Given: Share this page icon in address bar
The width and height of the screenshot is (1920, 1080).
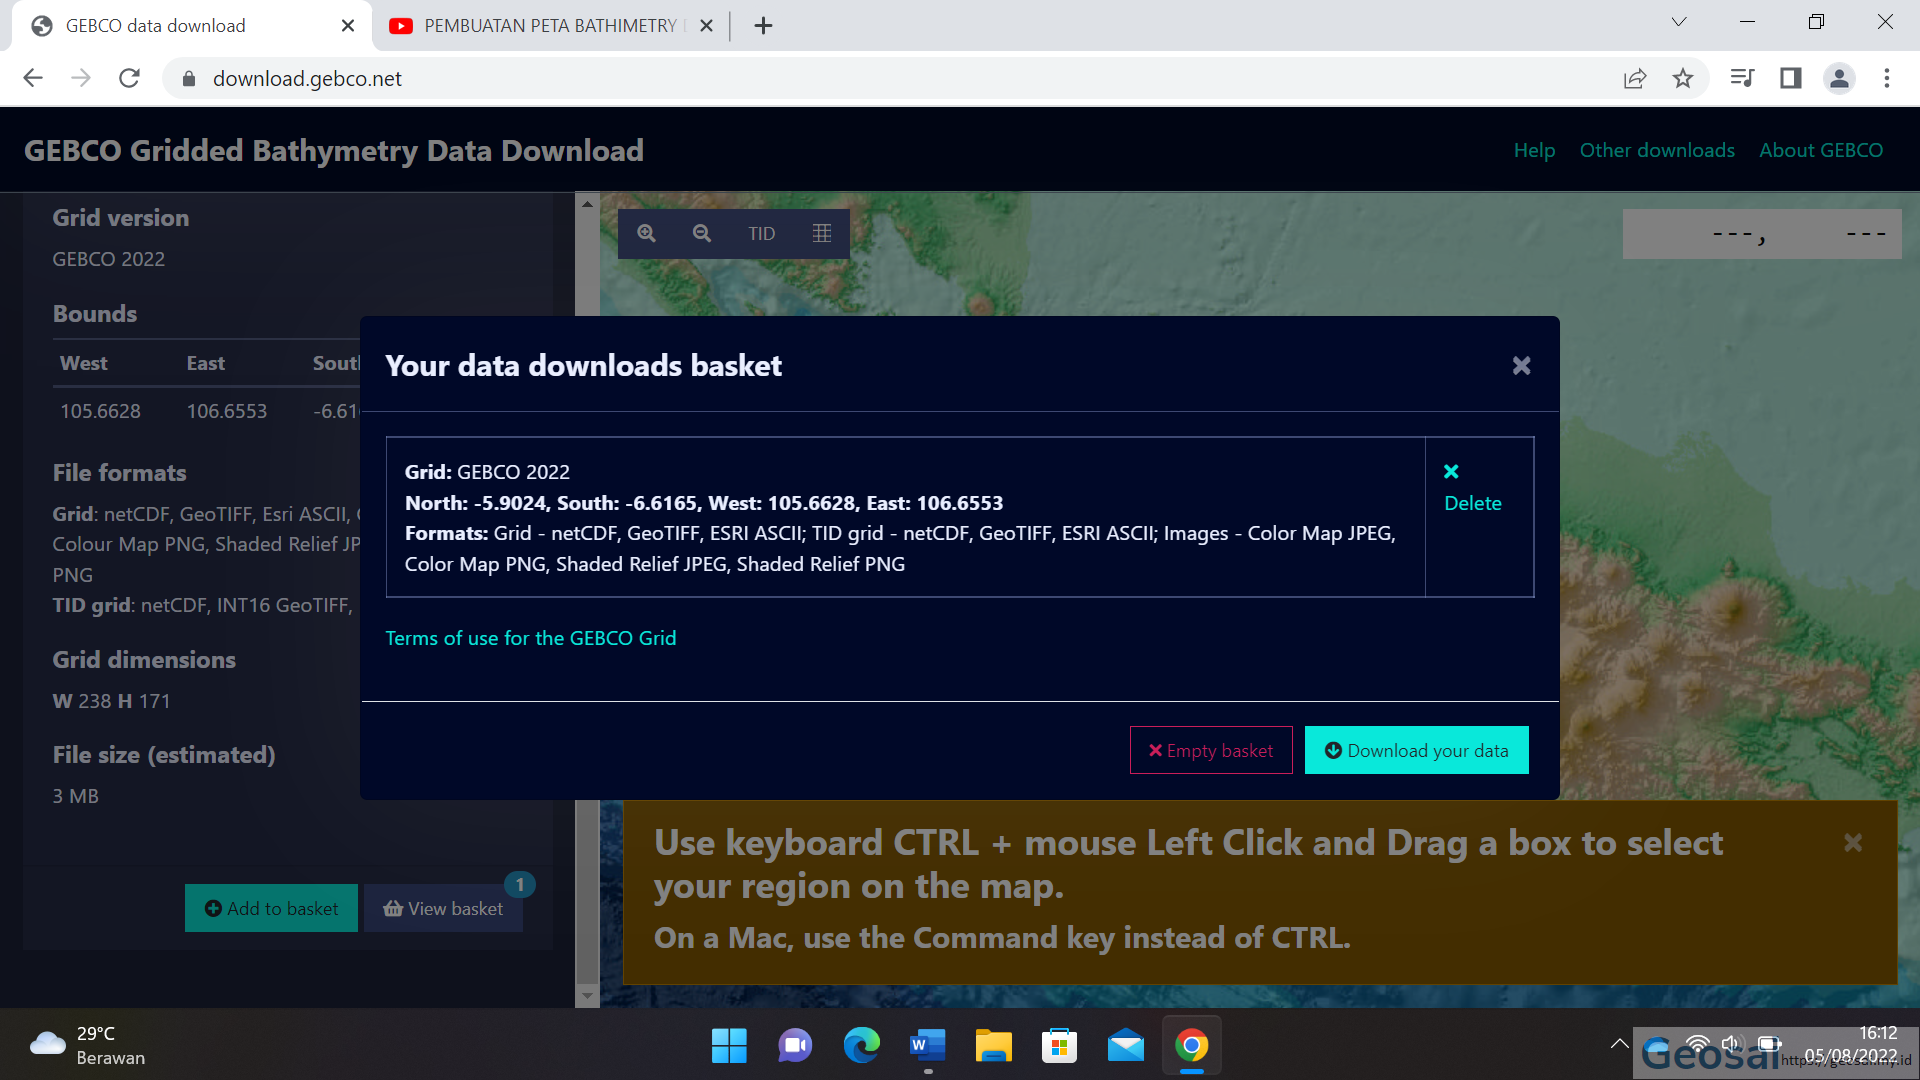Looking at the screenshot, I should [x=1634, y=78].
